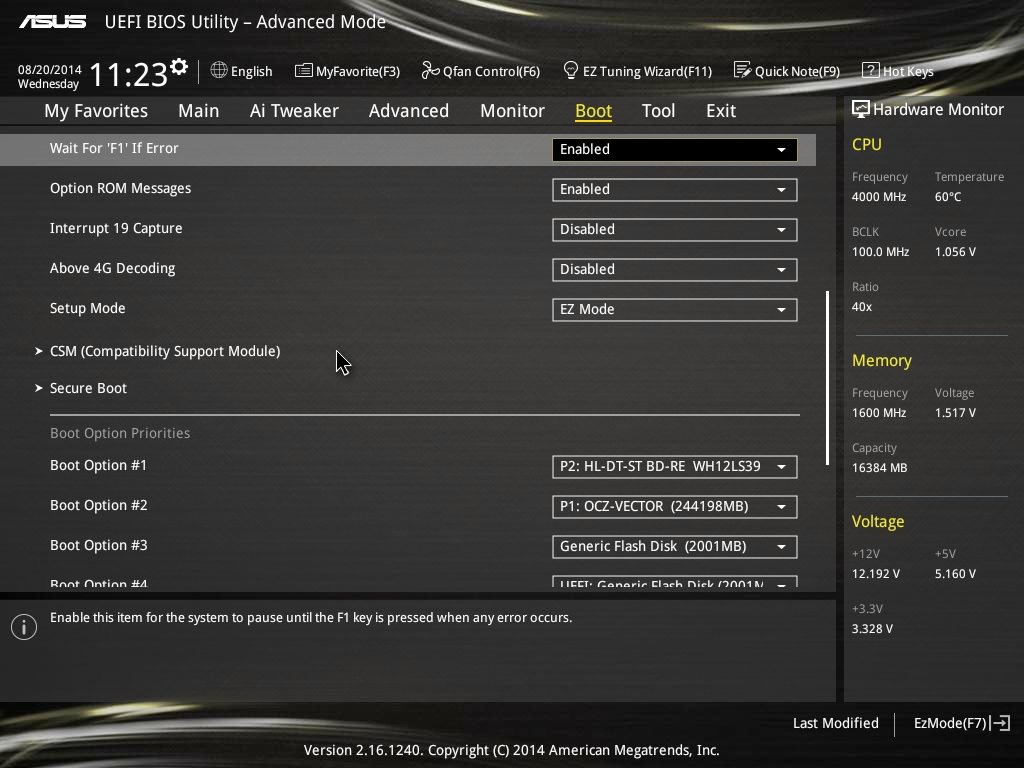Select Above 4G Decoding label
Screen dimensions: 1024x768
pyautogui.click(x=112, y=268)
